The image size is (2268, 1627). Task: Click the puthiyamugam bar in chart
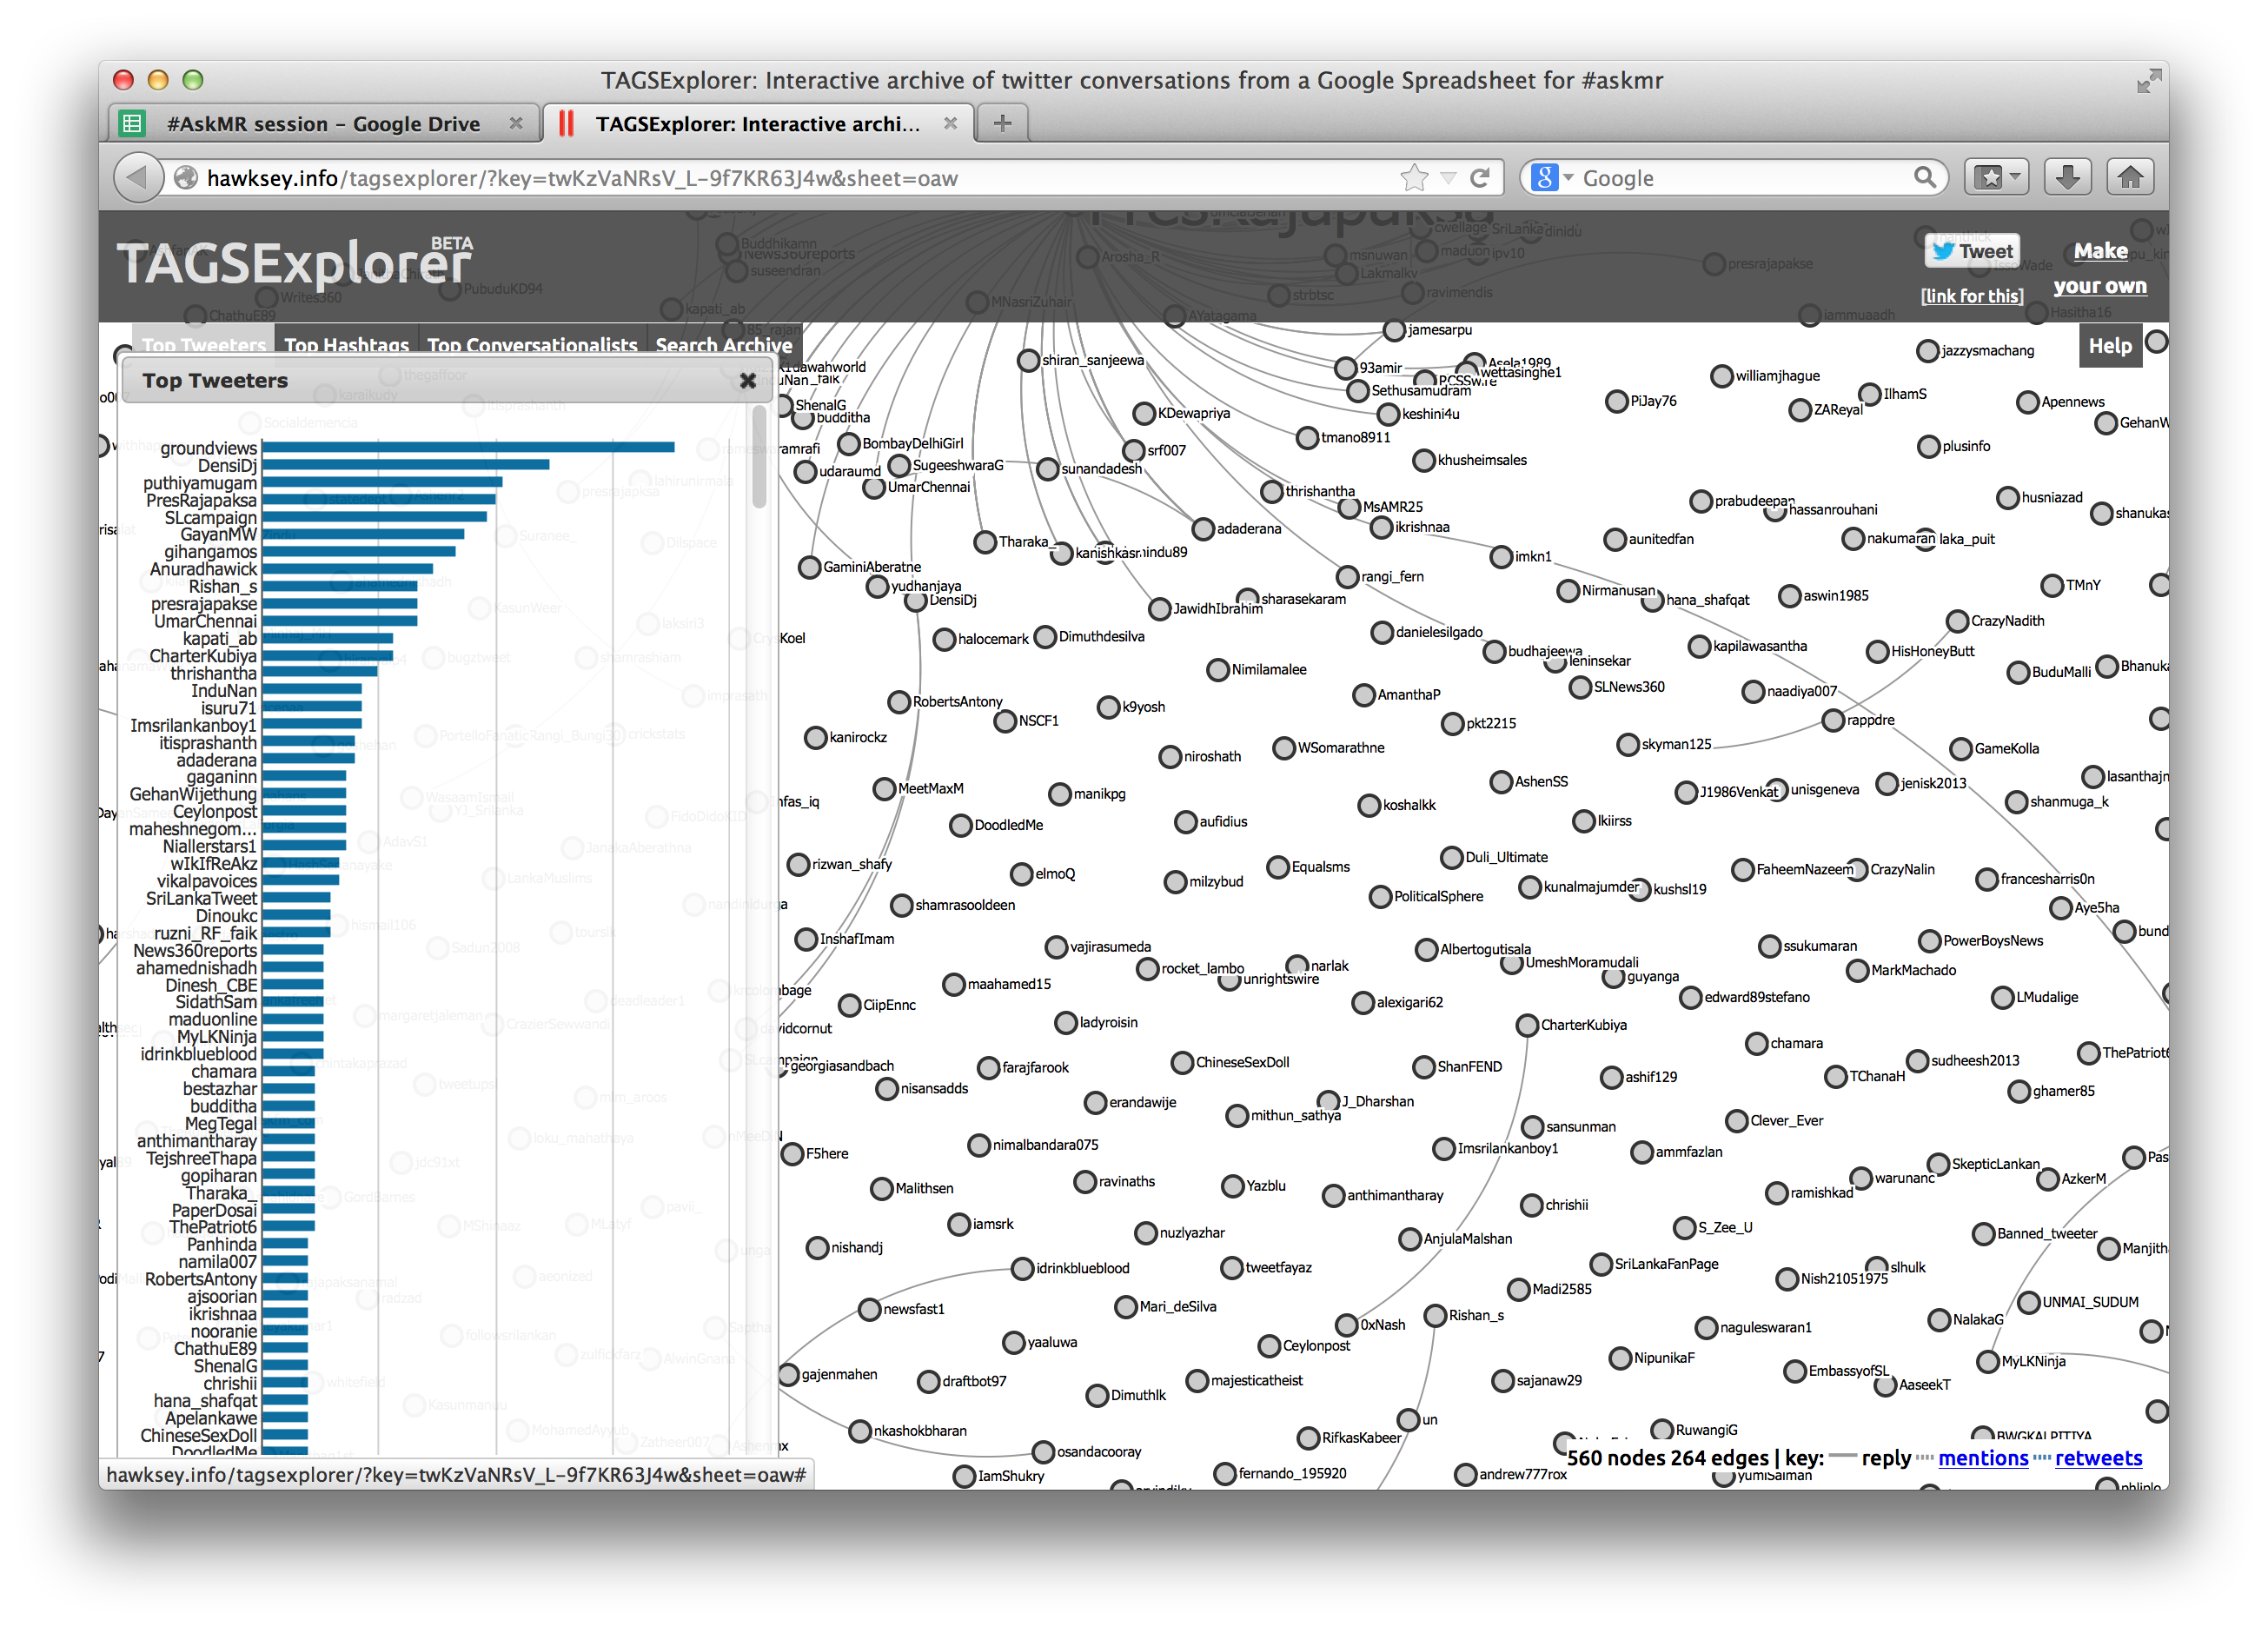[382, 482]
